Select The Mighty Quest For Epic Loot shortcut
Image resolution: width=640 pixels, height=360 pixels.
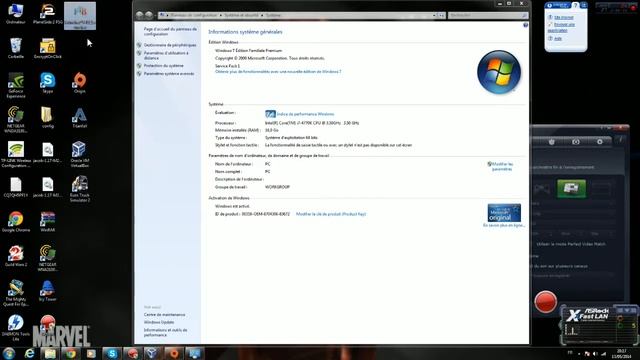(16, 293)
